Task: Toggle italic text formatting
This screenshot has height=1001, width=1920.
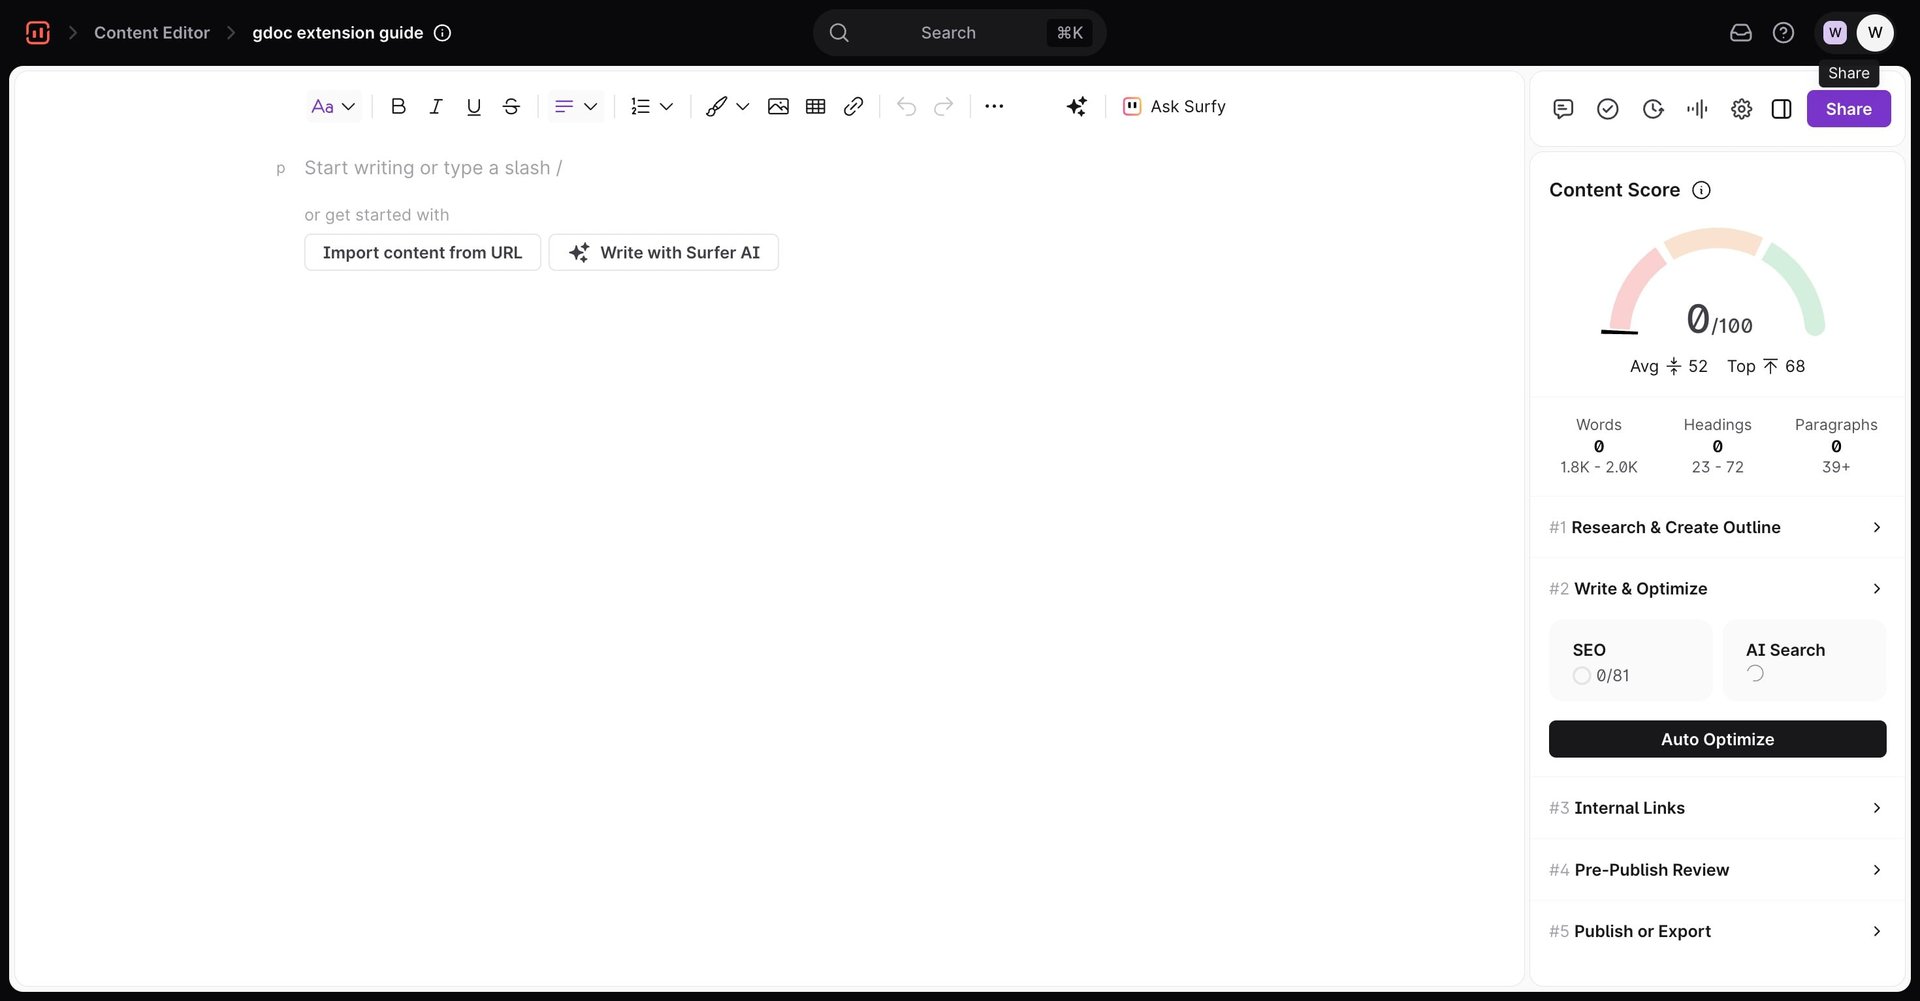Action: 436,107
